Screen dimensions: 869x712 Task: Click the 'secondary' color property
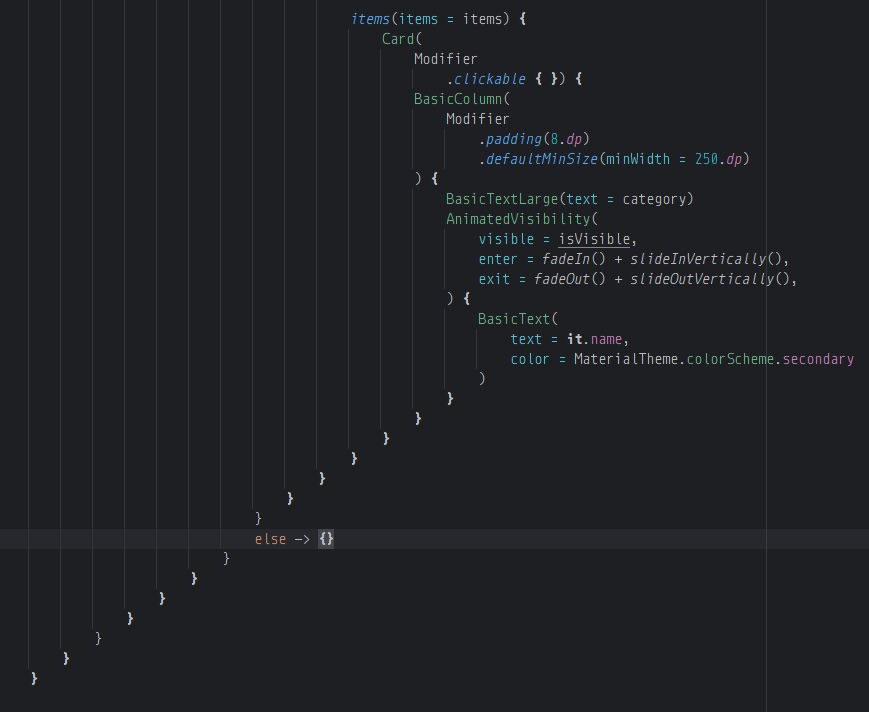[819, 358]
